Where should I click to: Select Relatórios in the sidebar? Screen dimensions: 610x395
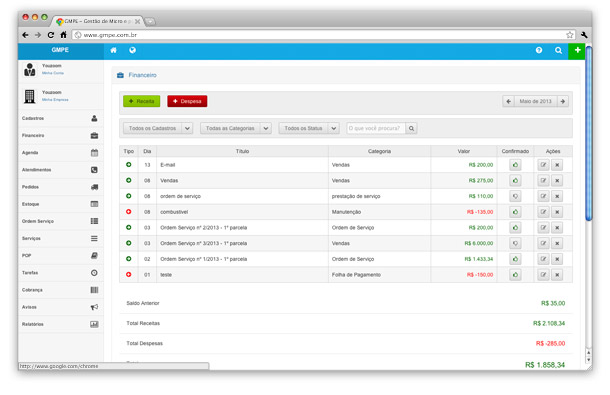tap(60, 324)
